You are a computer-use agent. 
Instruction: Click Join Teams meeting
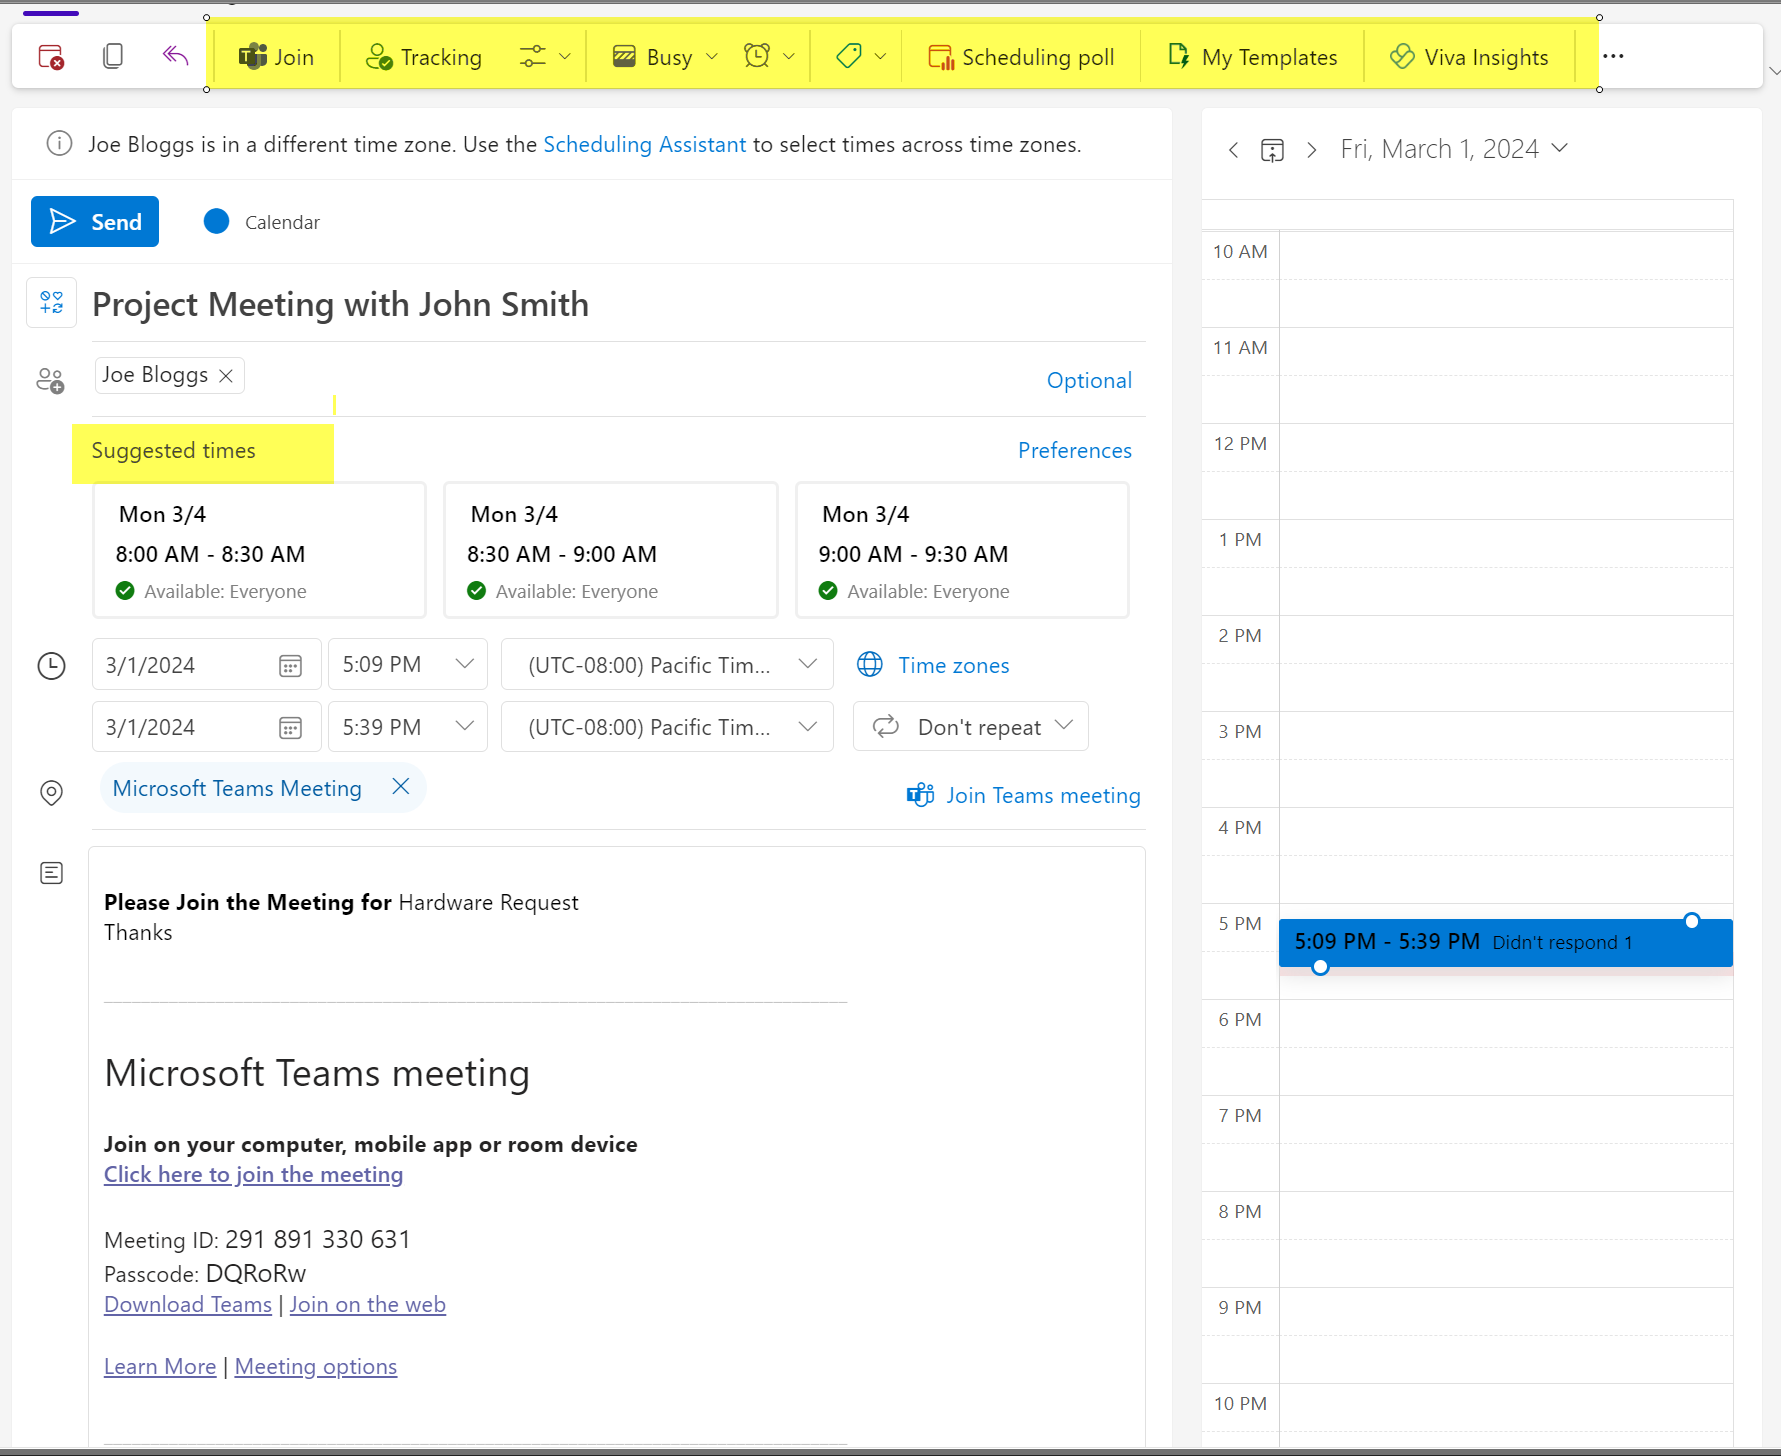(1023, 795)
